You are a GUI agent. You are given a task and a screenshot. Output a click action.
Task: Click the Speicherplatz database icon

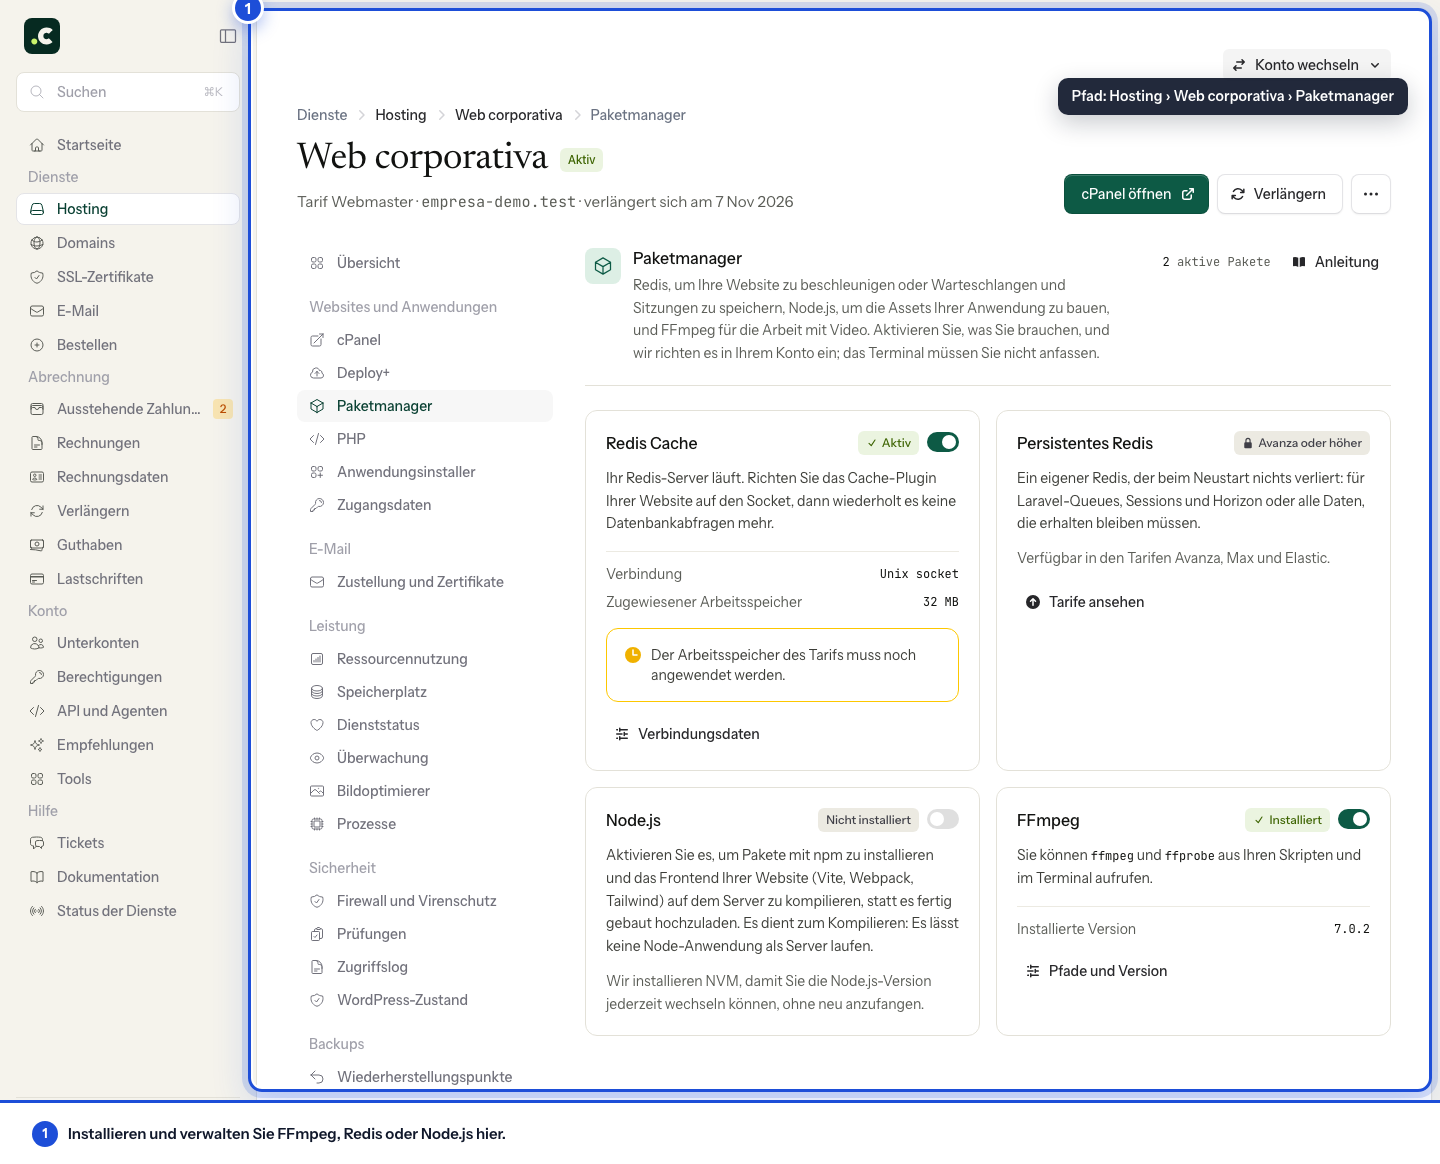coord(317,692)
